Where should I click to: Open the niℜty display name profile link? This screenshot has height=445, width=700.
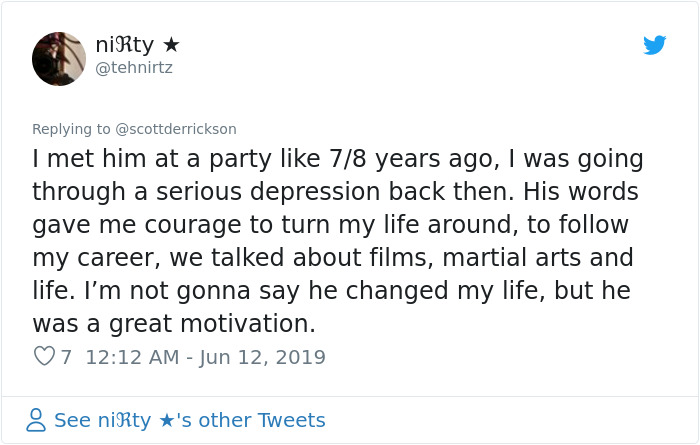(126, 45)
